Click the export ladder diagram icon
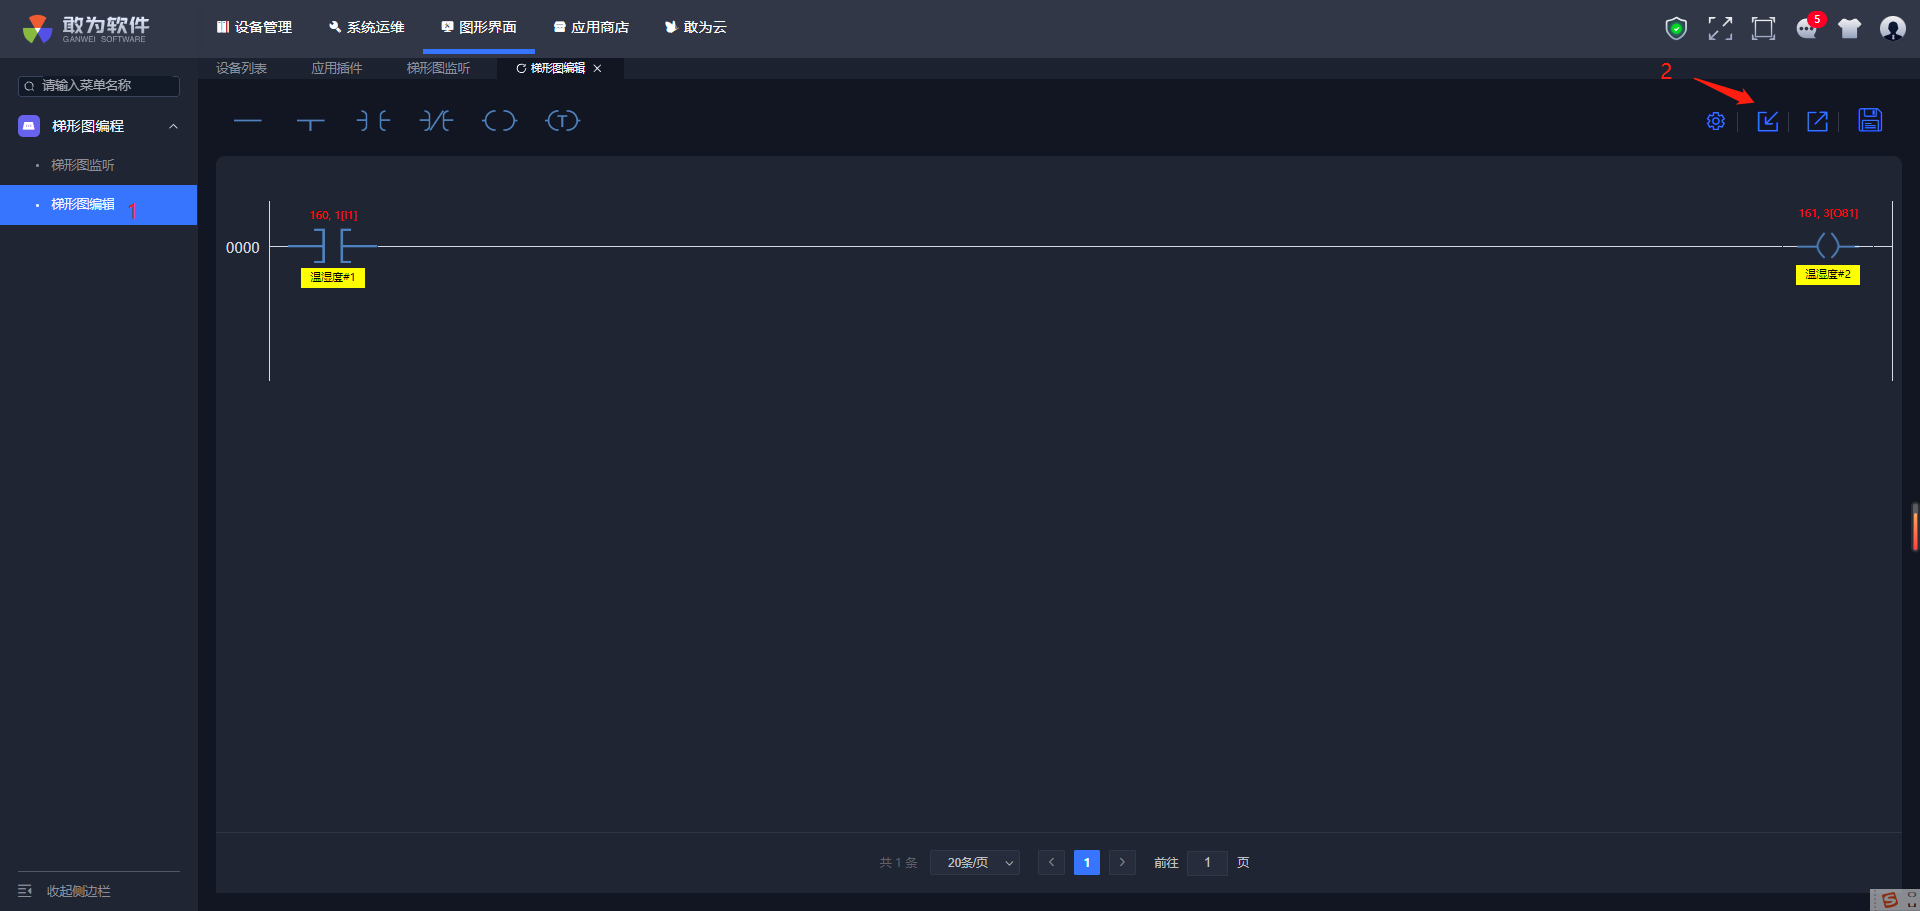This screenshot has width=1920, height=911. [x=1818, y=121]
